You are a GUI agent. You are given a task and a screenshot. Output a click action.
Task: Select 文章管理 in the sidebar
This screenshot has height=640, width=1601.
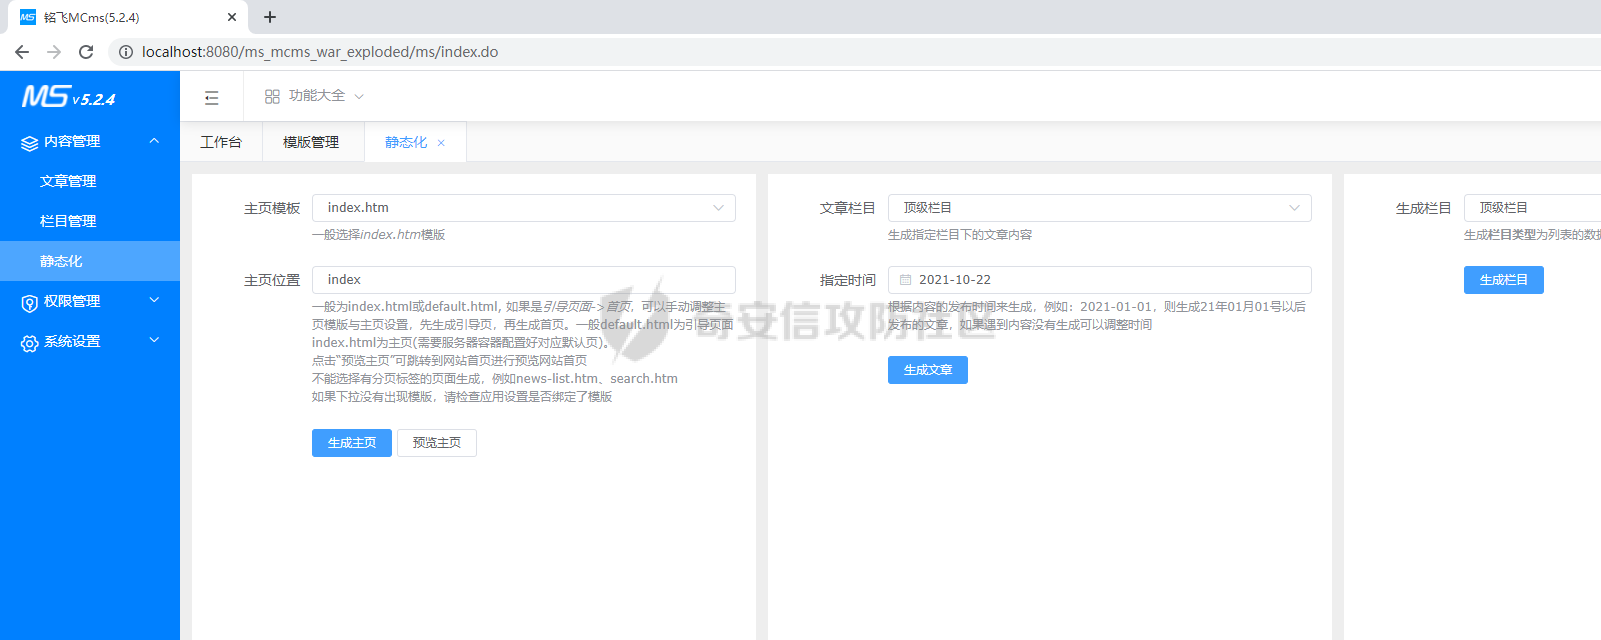pos(68,181)
